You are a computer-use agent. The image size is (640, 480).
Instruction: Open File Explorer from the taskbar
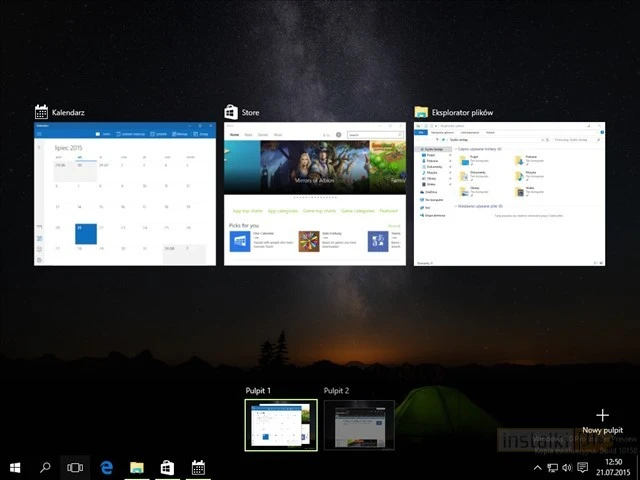click(137, 467)
